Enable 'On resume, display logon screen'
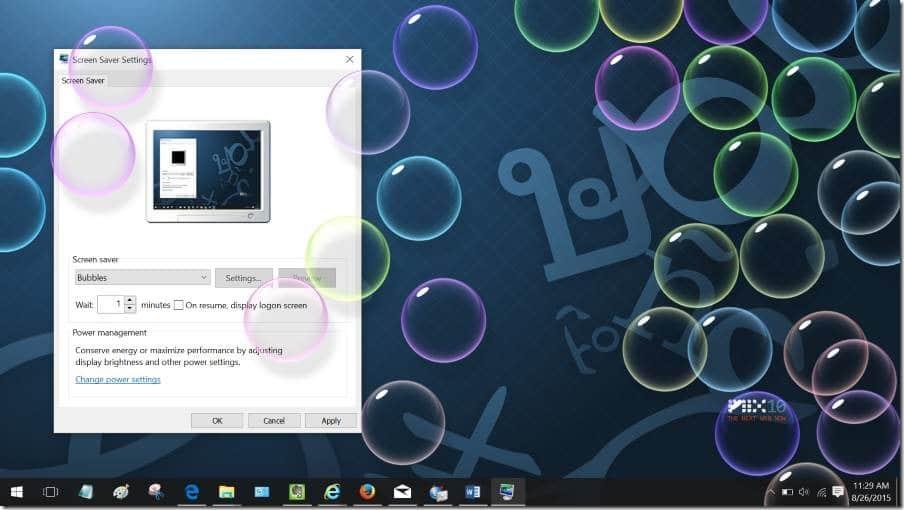Screen dimensions: 904x510 pos(179,305)
